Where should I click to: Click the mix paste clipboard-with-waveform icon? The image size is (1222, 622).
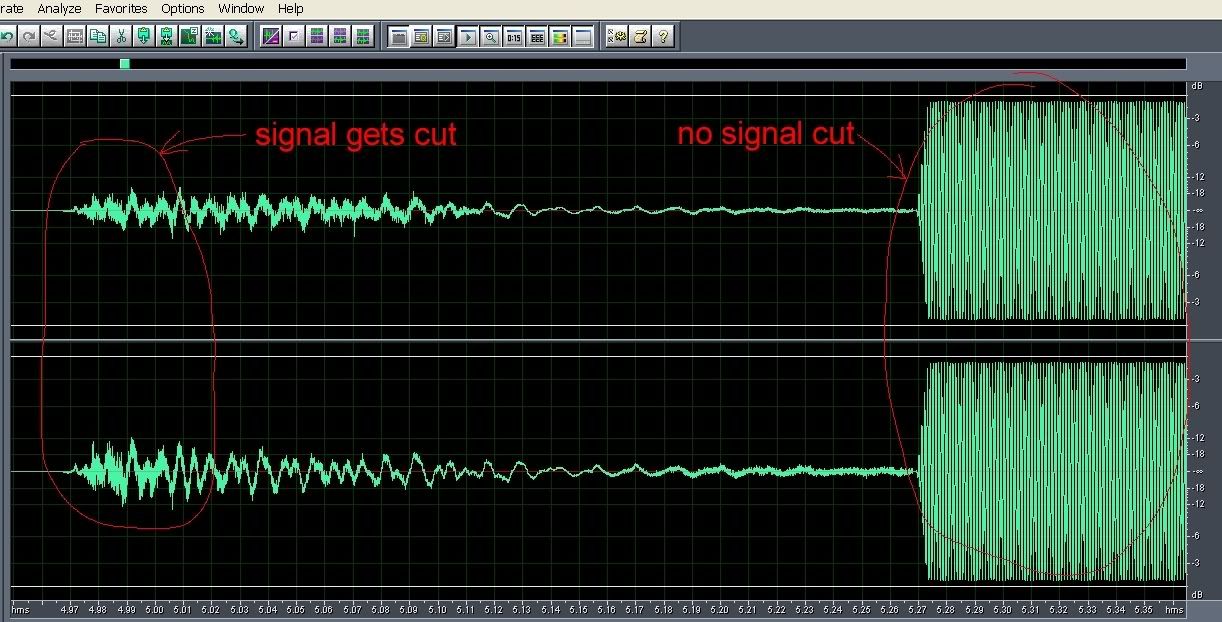167,37
